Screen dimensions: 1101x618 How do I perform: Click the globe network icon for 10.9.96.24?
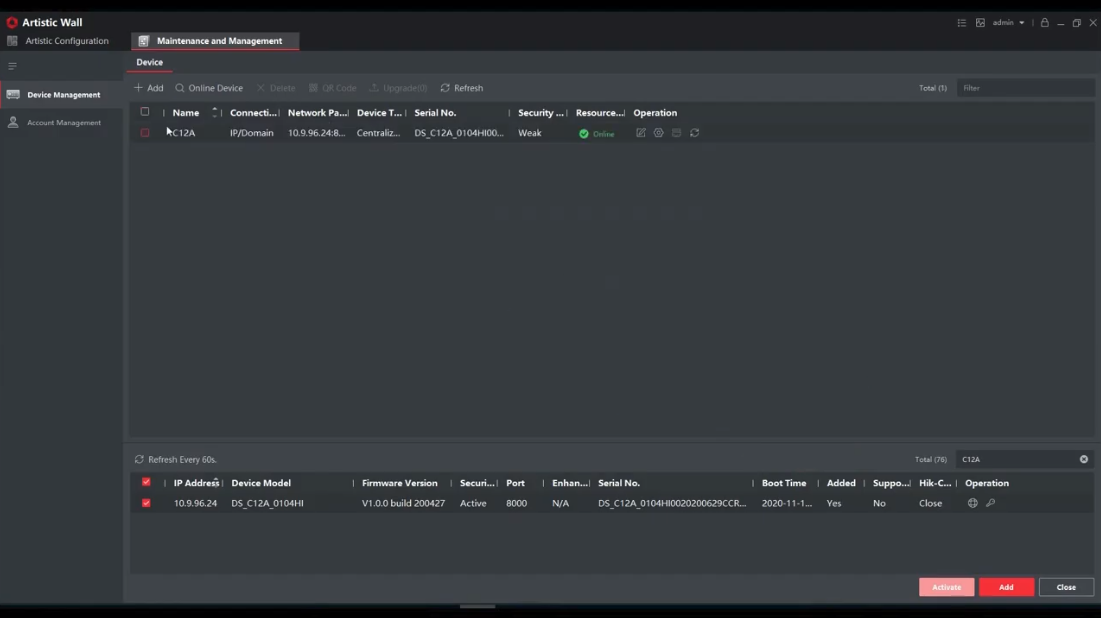pos(972,503)
